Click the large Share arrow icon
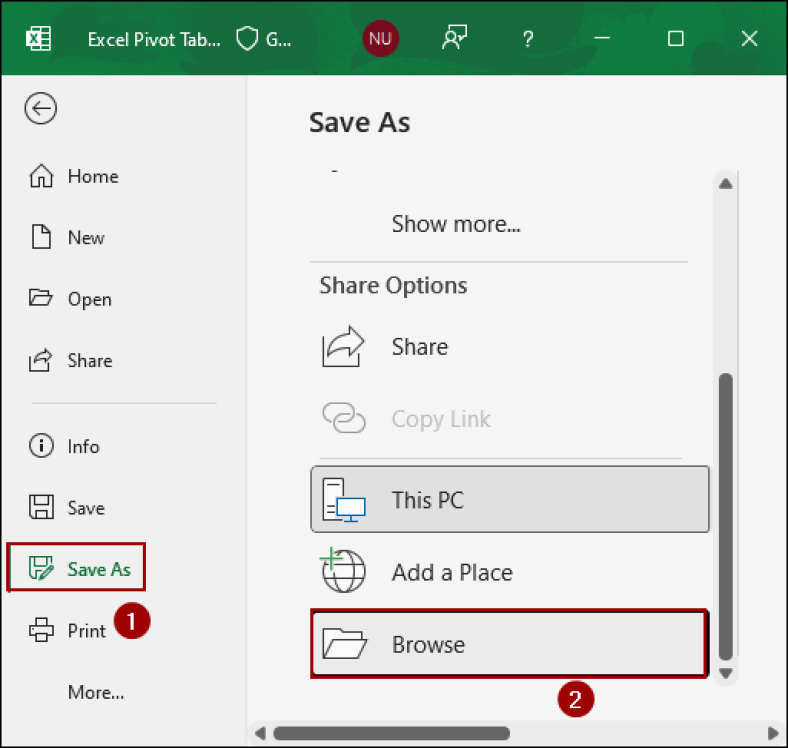This screenshot has height=748, width=788. (x=343, y=346)
